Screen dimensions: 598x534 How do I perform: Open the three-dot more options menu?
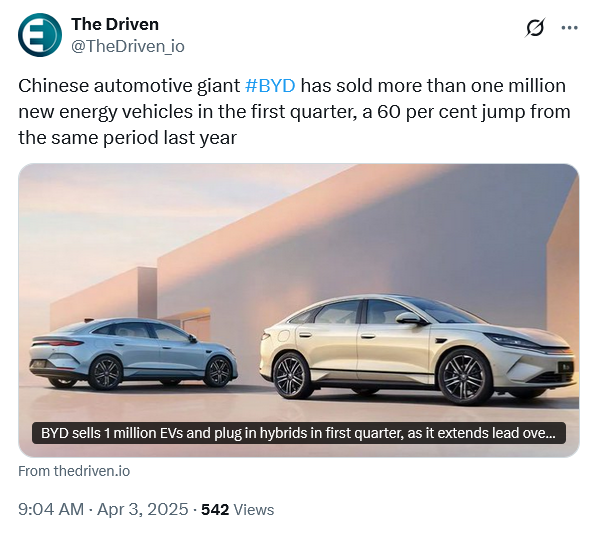pyautogui.click(x=569, y=28)
